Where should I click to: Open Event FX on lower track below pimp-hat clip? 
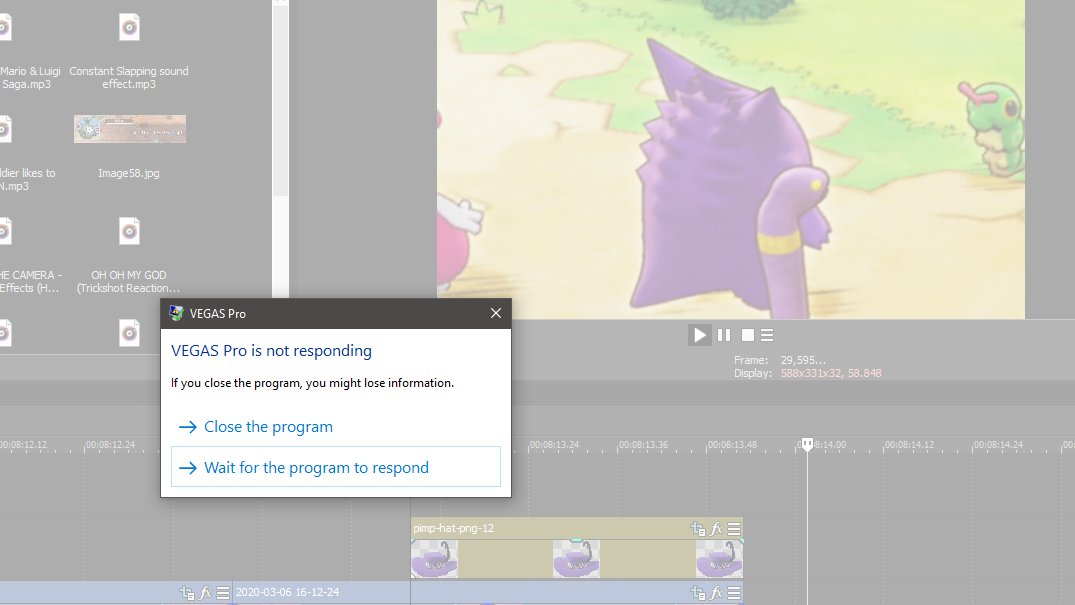tap(716, 593)
